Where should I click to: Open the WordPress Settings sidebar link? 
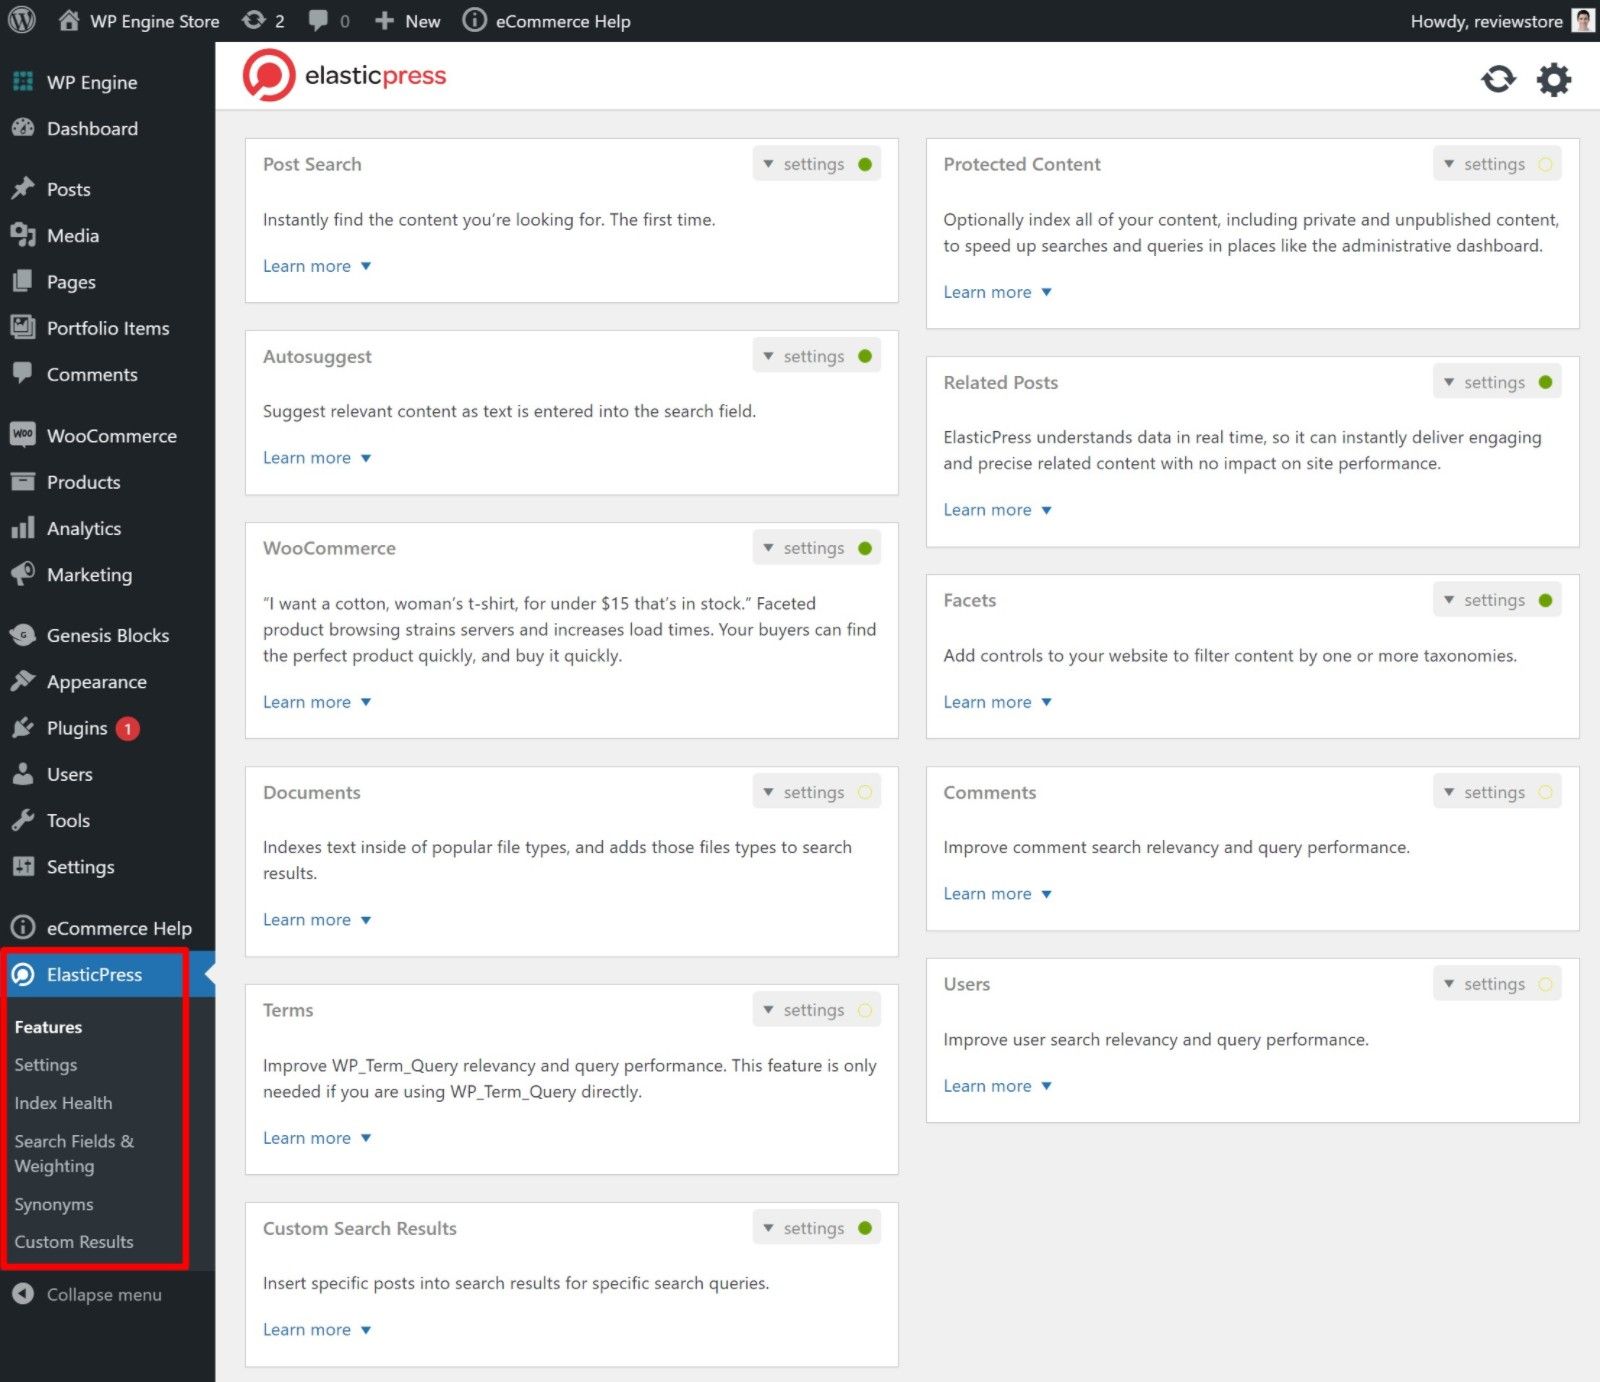pyautogui.click(x=80, y=867)
